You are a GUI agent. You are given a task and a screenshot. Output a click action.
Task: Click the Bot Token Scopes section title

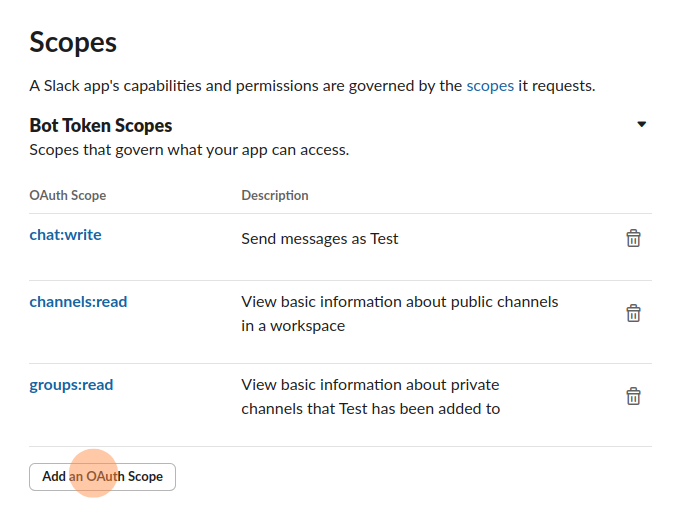click(101, 126)
